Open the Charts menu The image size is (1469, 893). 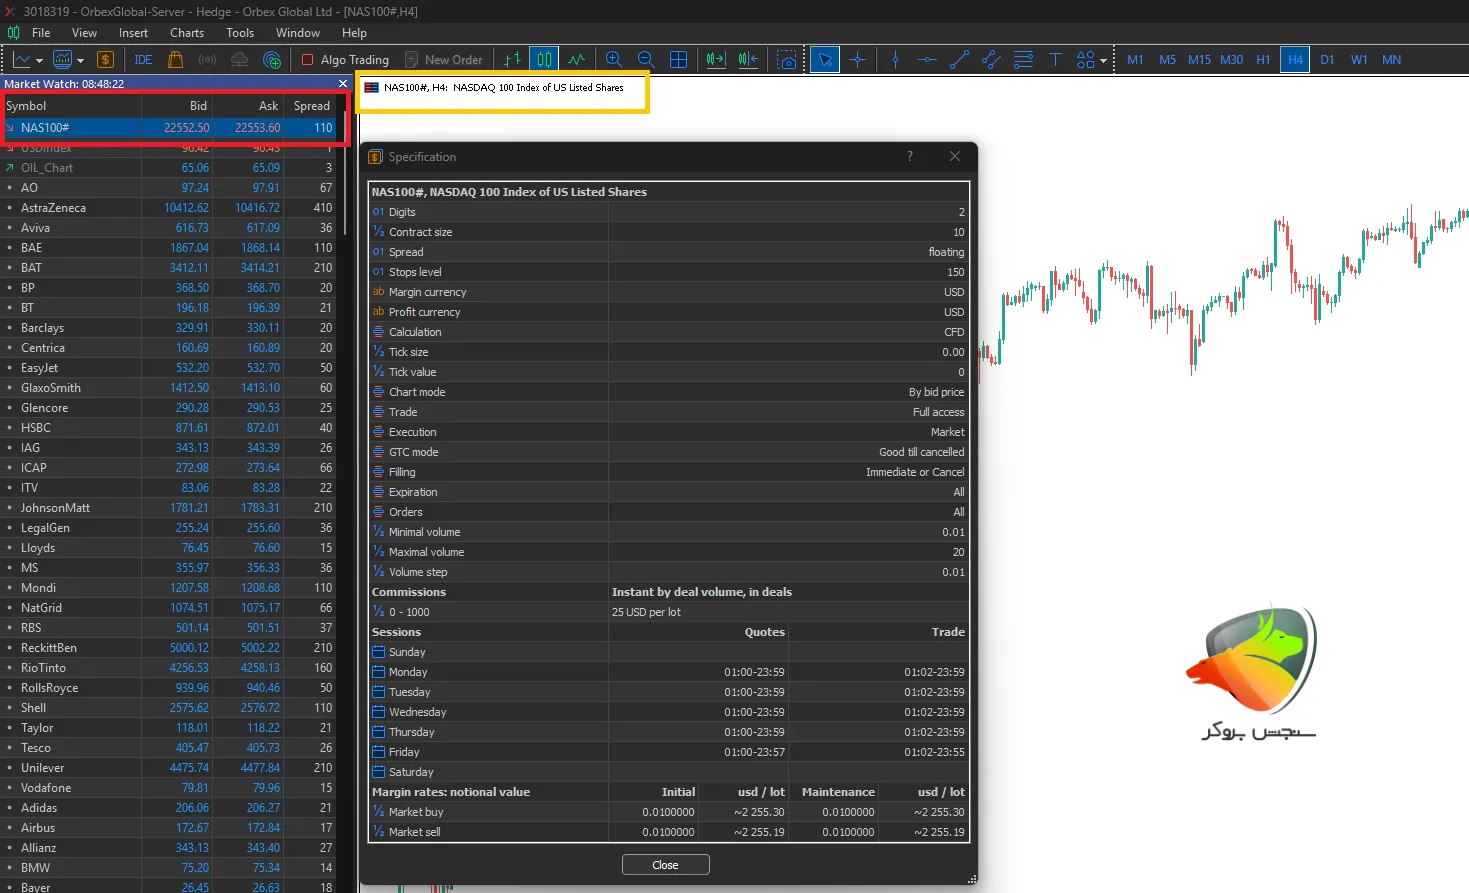pos(187,33)
